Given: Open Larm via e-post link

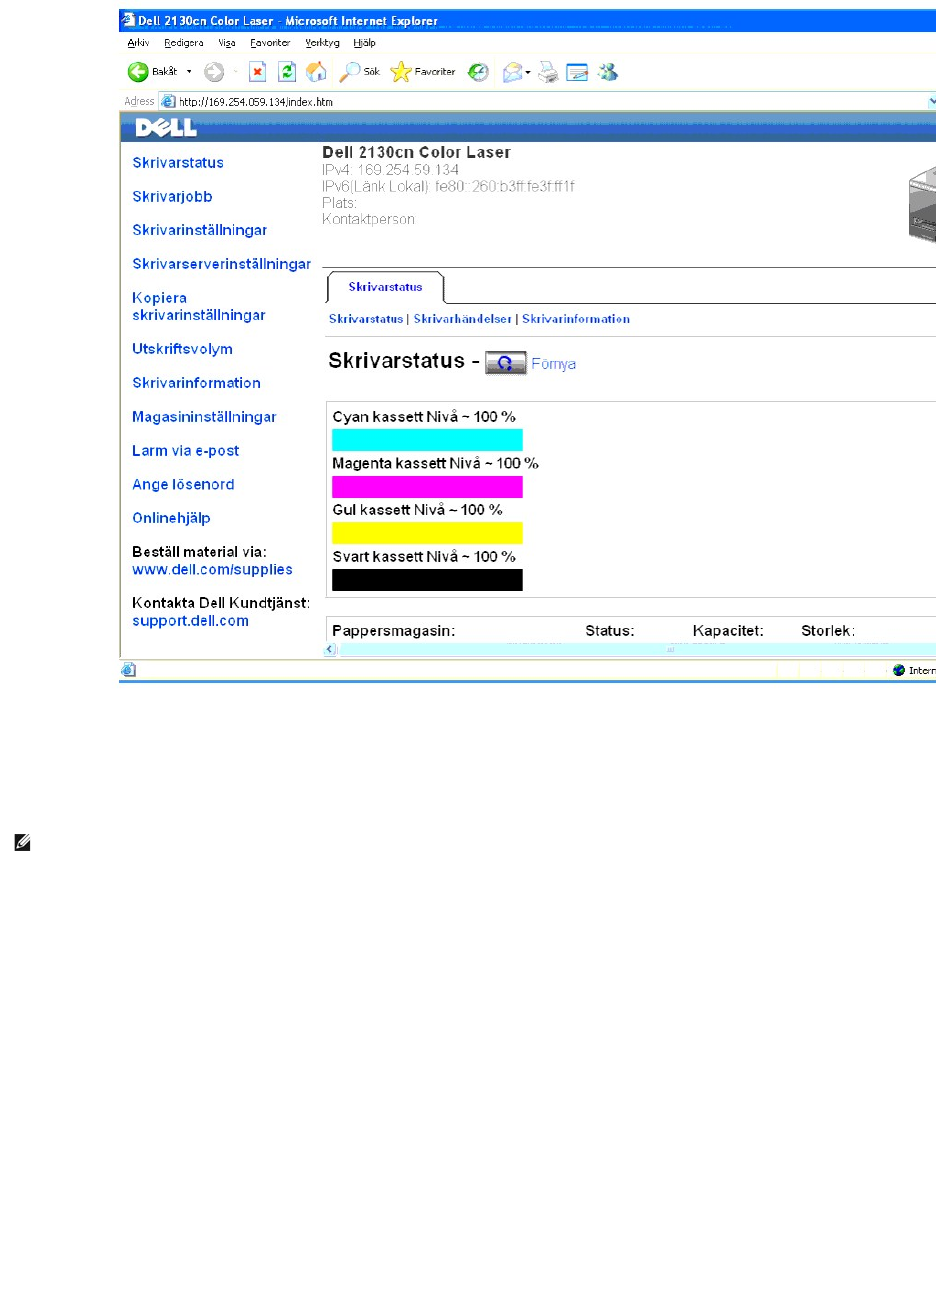Looking at the screenshot, I should click(x=186, y=451).
